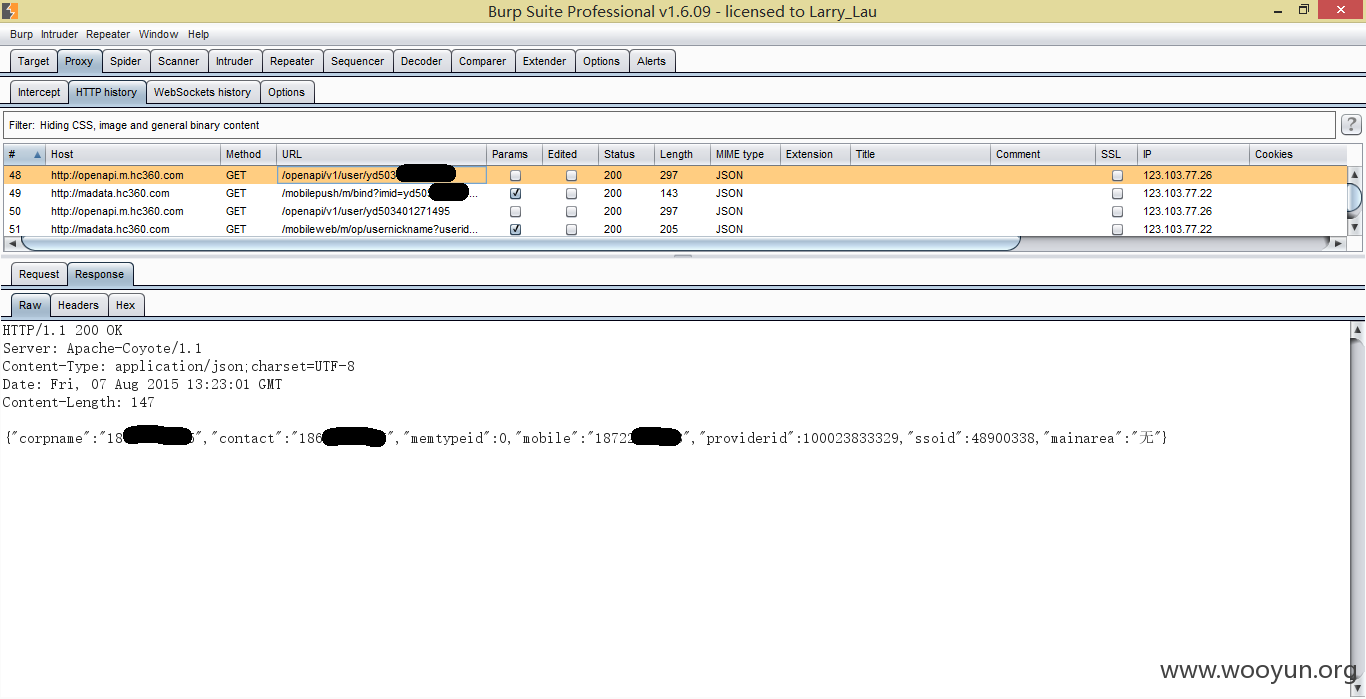Sort by the # column arrow
Image resolution: width=1366 pixels, height=699 pixels.
click(38, 154)
